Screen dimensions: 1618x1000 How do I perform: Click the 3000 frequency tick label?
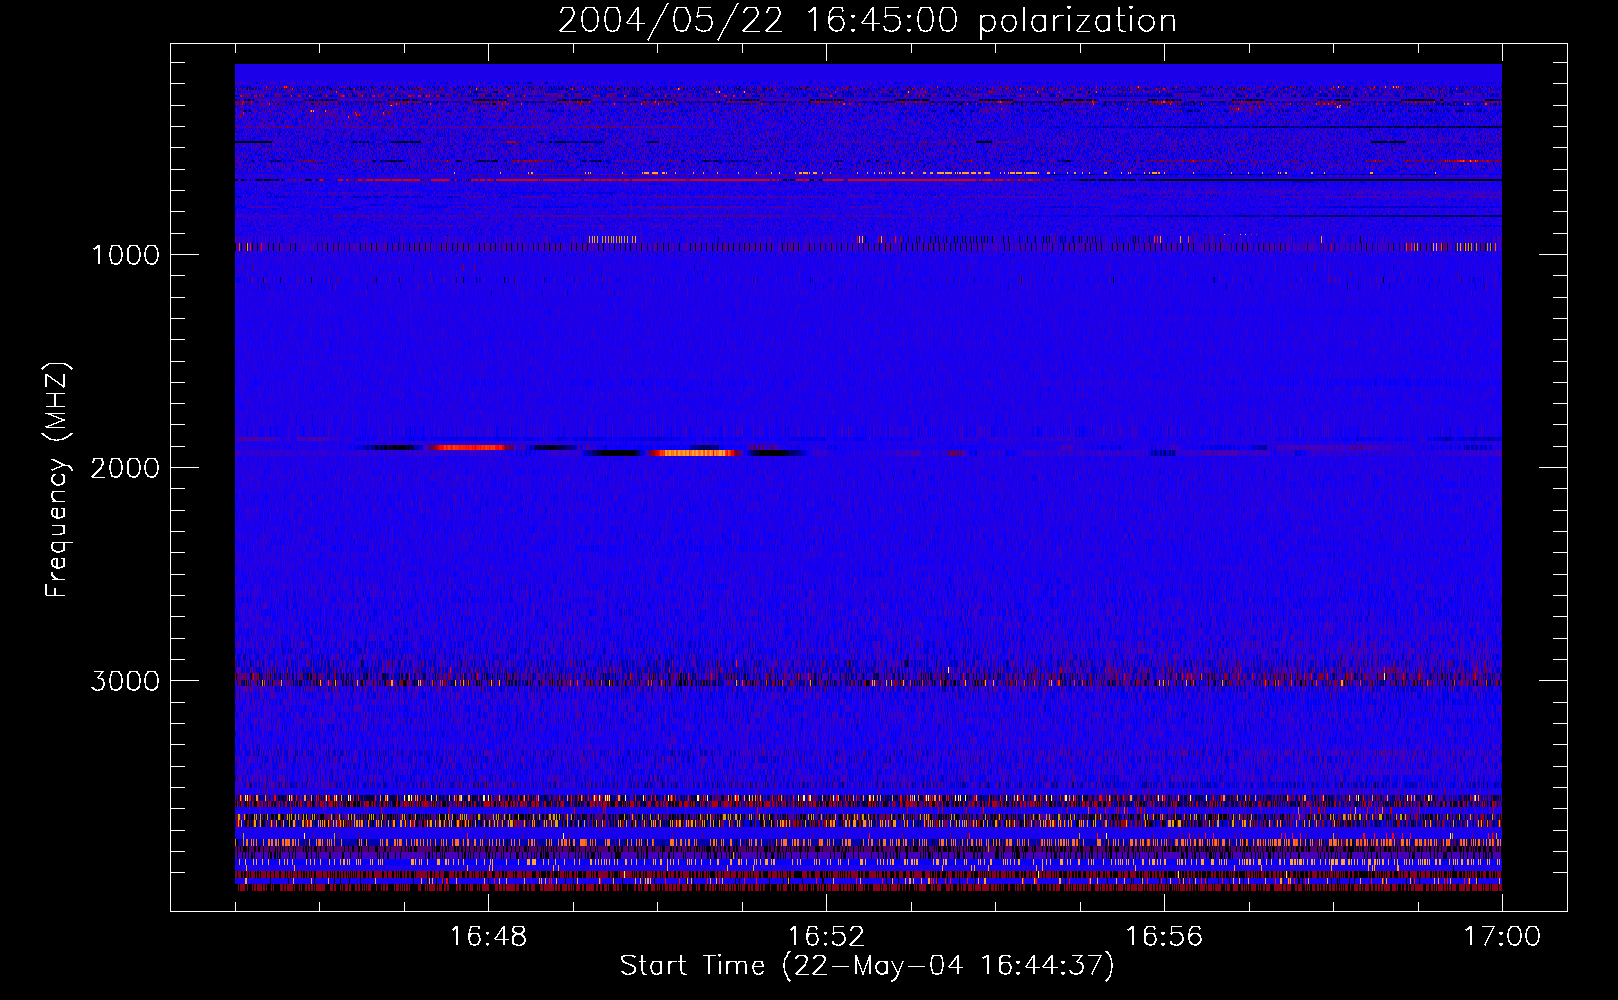tap(125, 681)
